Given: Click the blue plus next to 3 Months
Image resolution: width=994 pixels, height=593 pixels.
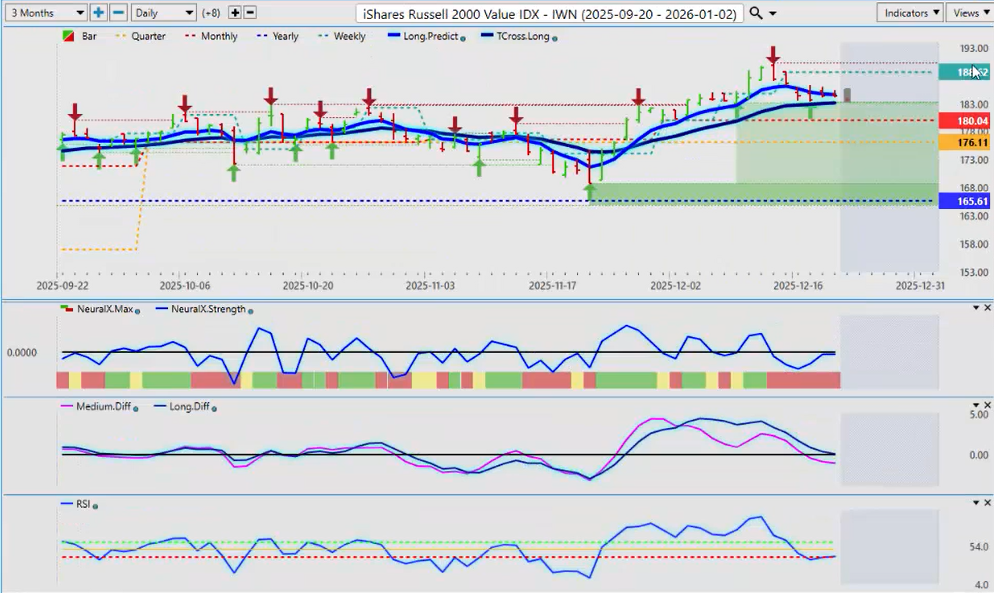Looking at the screenshot, I should 98,13.
